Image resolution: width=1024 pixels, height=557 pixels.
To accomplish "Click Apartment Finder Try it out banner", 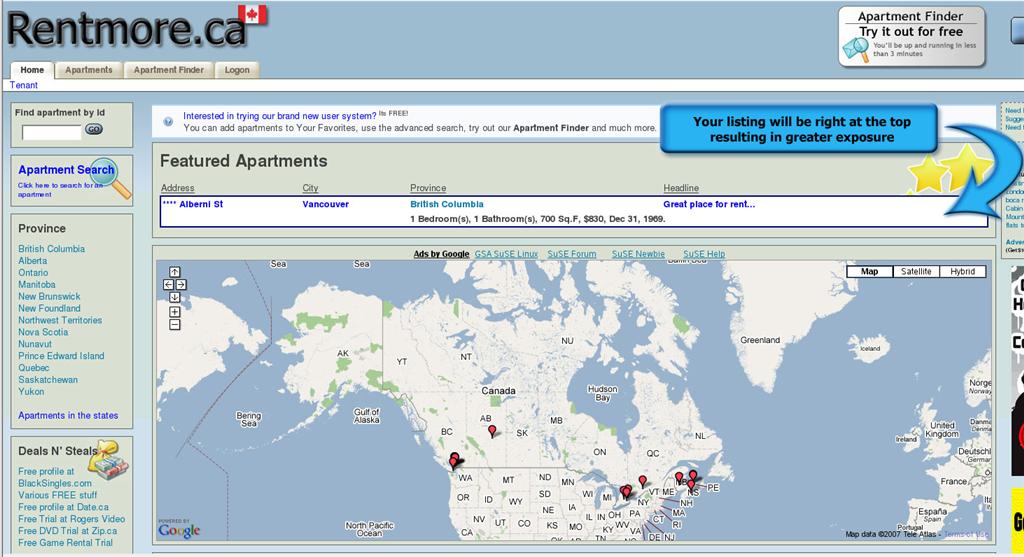I will click(912, 37).
